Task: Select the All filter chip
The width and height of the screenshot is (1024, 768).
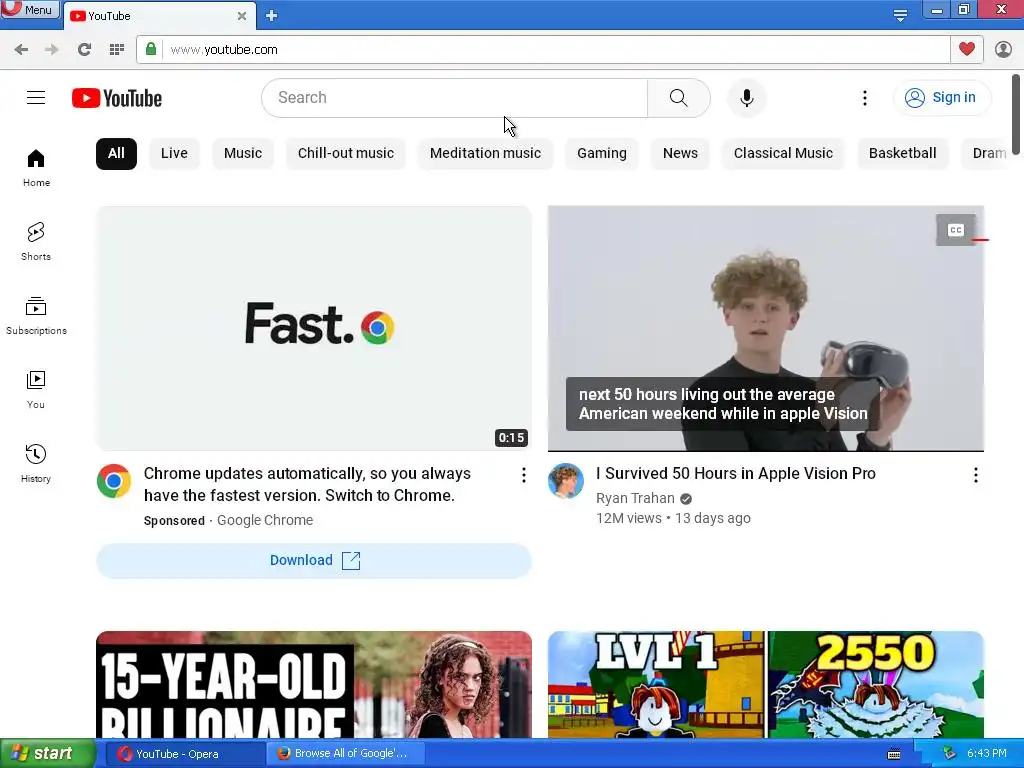Action: point(116,153)
